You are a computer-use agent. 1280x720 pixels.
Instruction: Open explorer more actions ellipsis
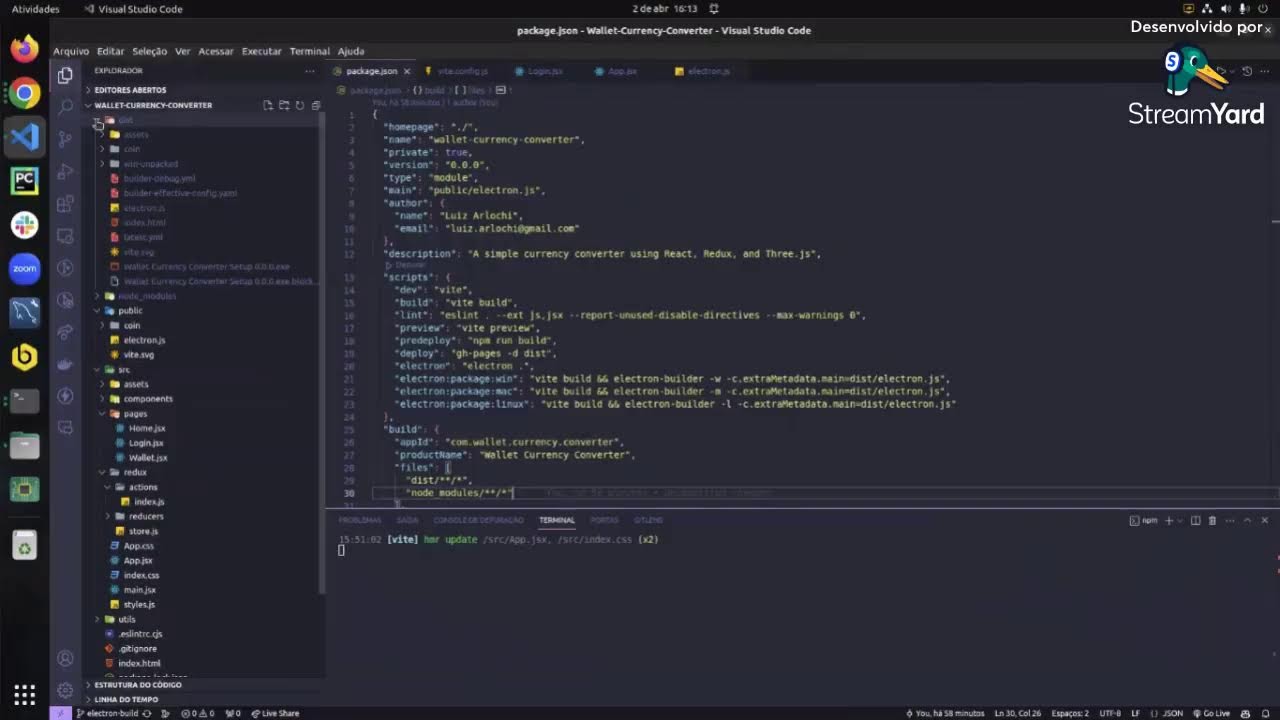tap(310, 71)
